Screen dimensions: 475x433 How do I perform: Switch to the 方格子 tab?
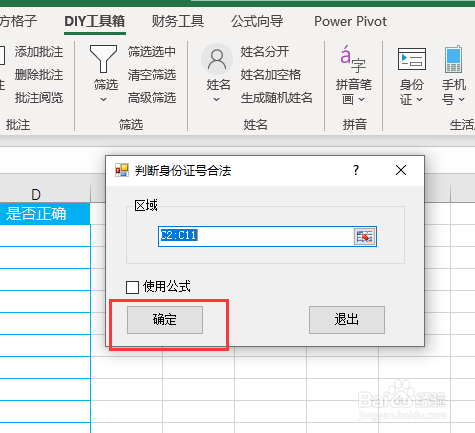point(18,21)
